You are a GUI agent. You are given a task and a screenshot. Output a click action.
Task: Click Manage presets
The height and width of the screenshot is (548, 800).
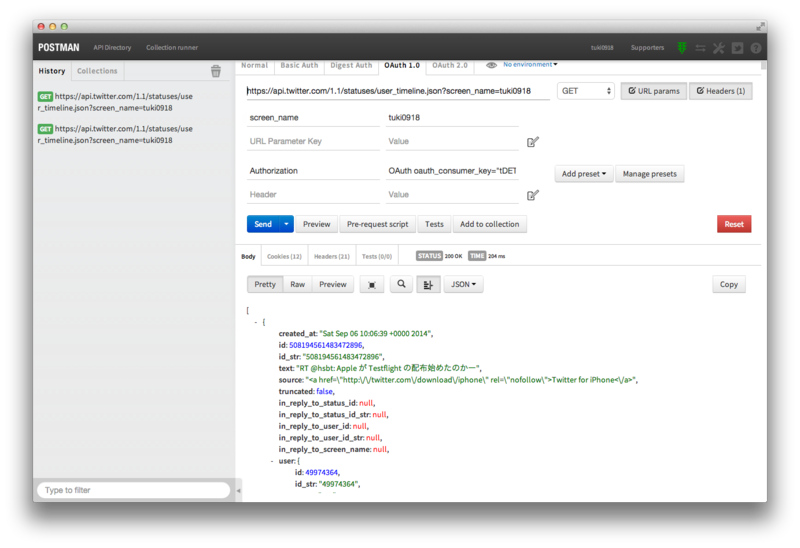point(649,174)
